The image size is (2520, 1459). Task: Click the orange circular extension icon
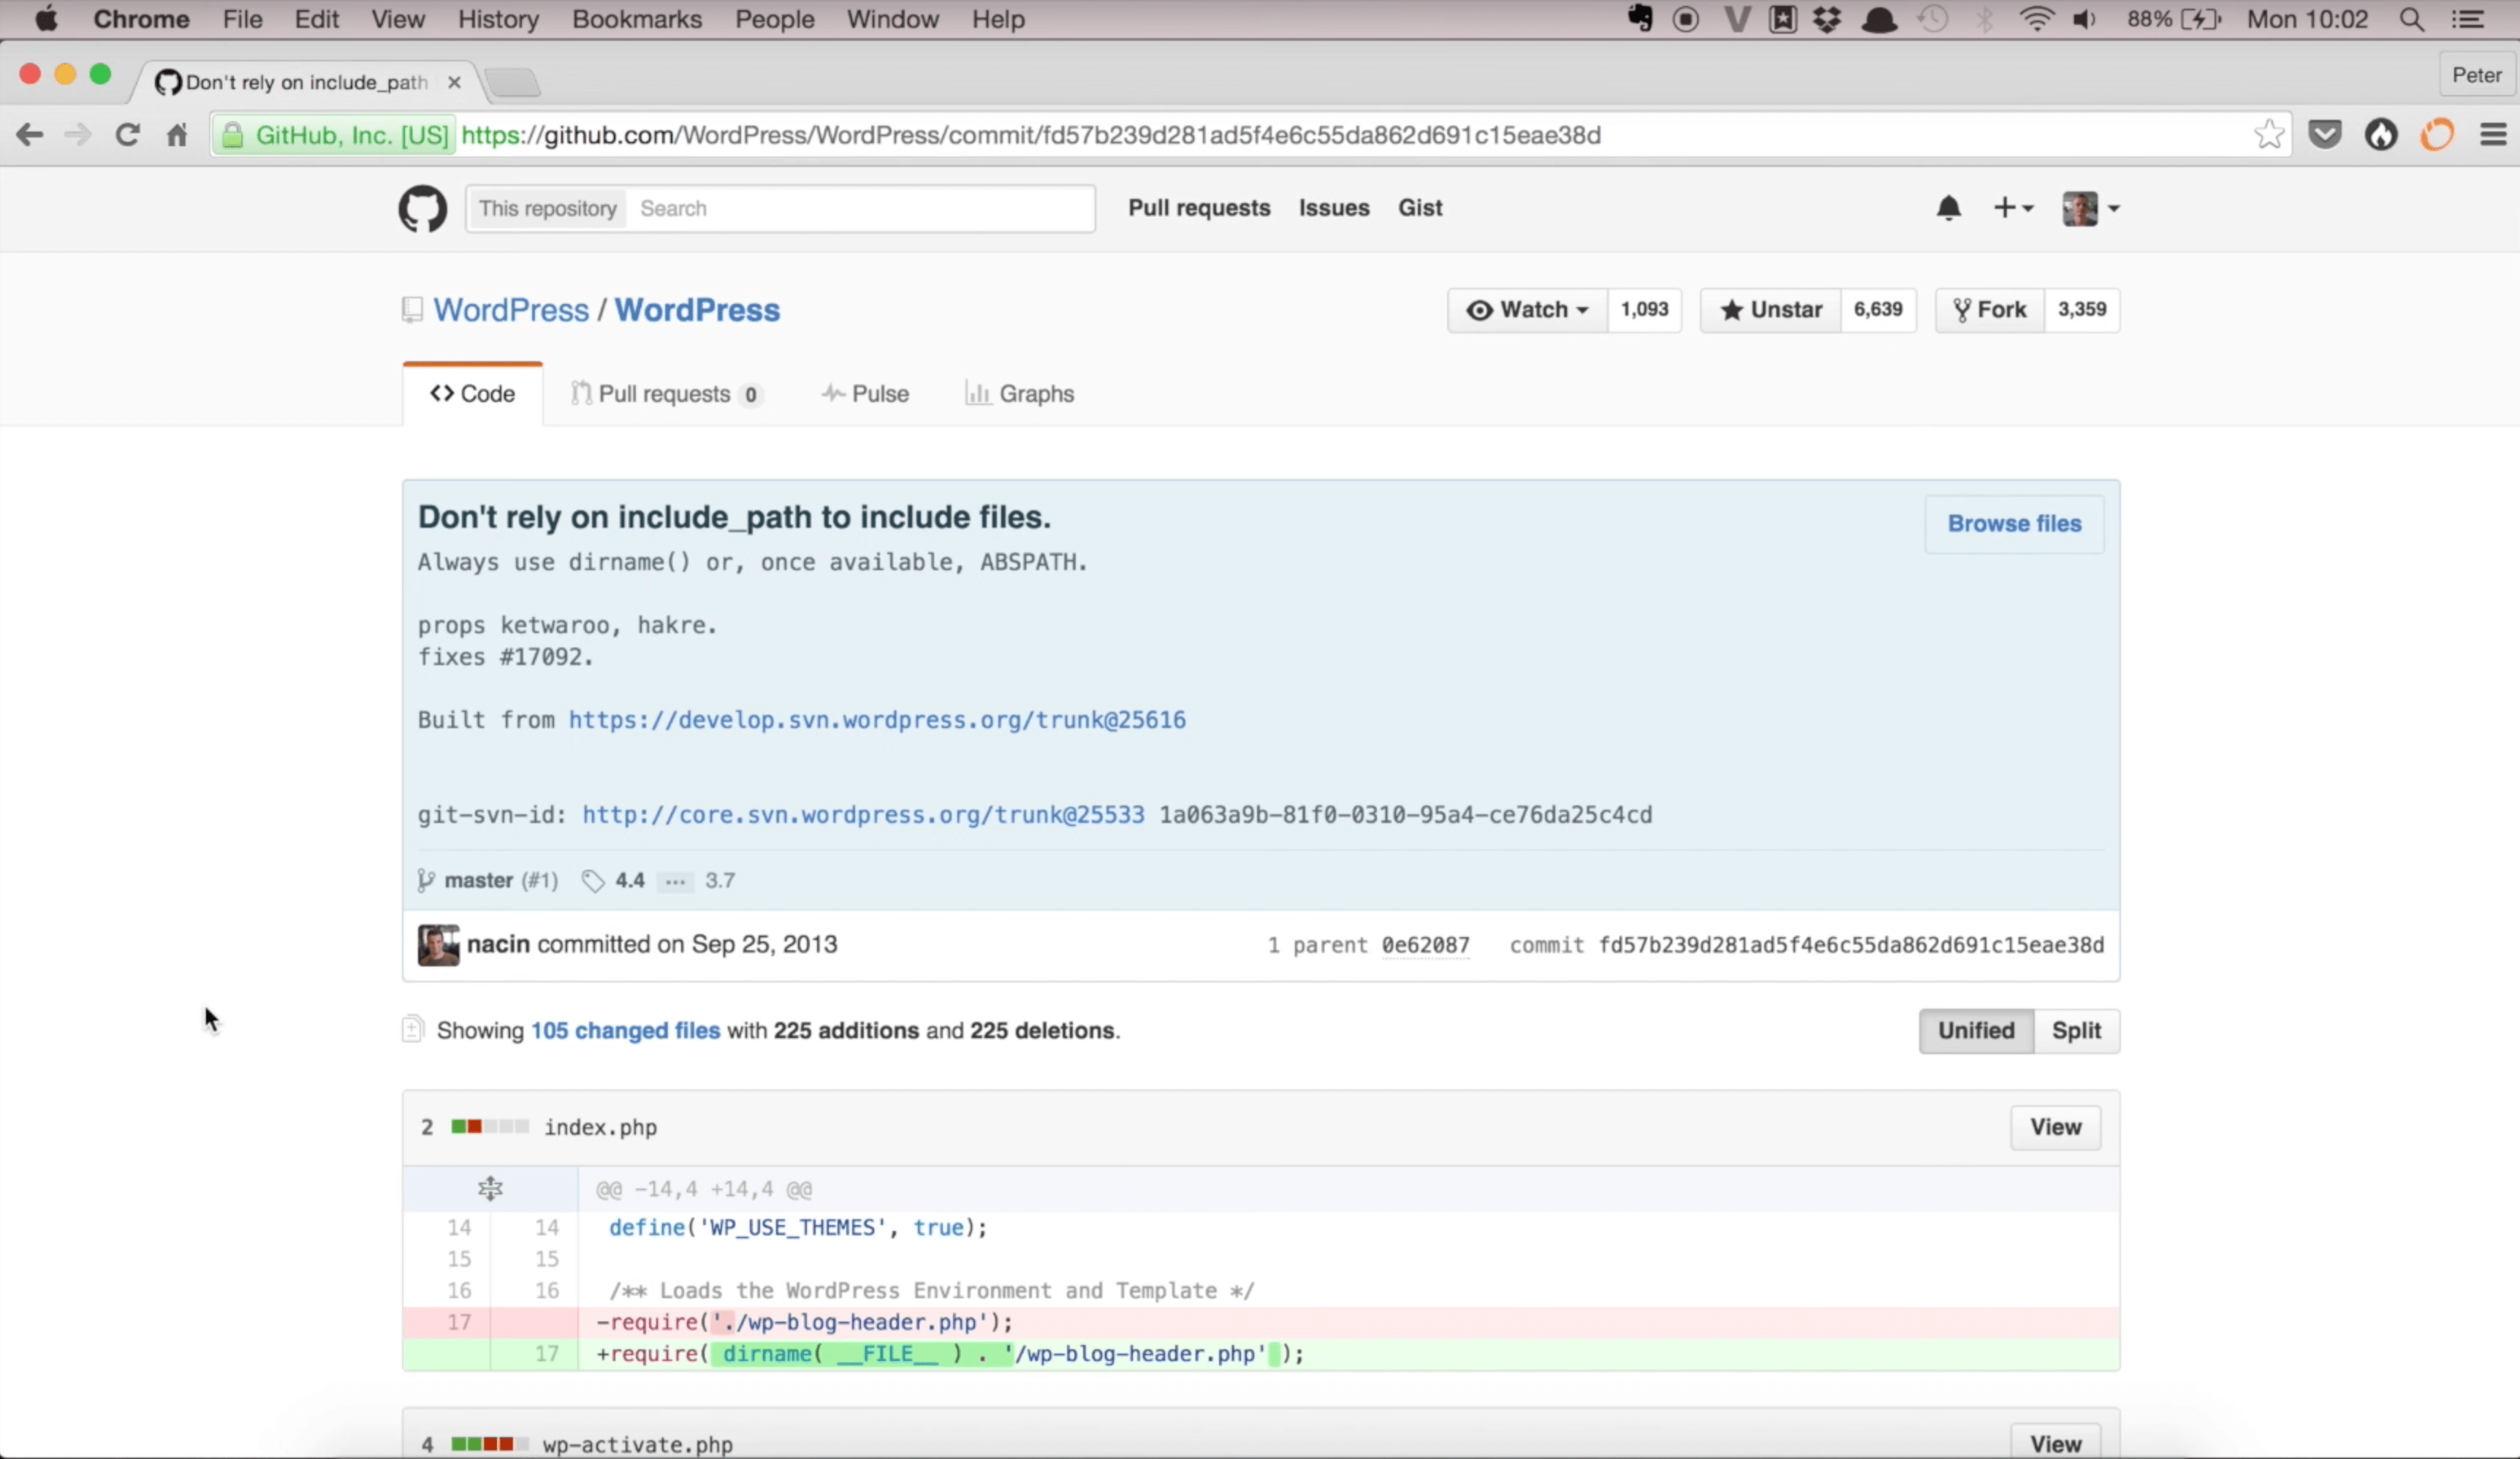click(2437, 134)
